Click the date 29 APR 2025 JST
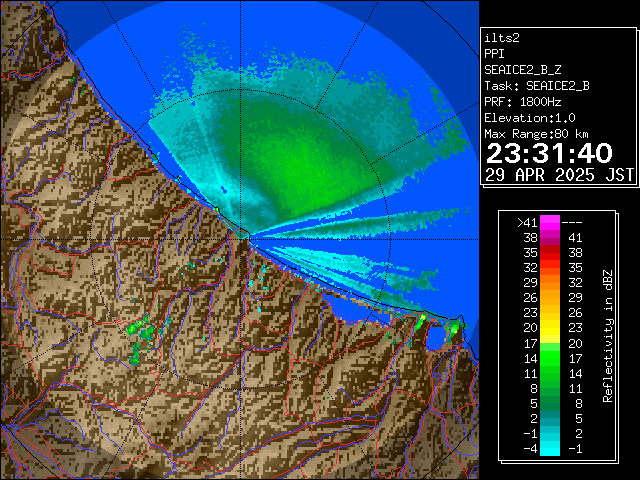 (x=560, y=175)
